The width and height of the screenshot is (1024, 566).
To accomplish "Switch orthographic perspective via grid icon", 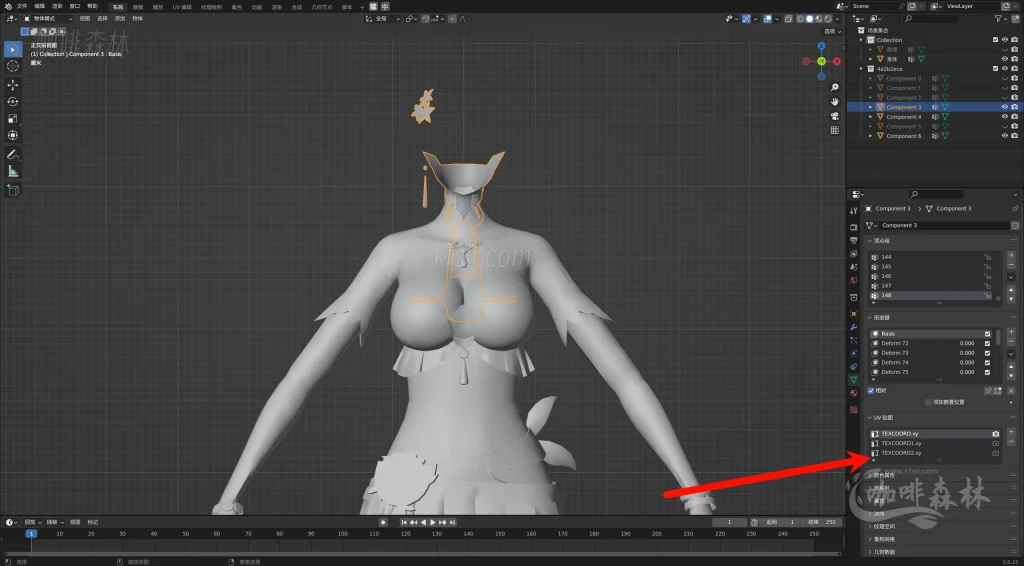I will [x=835, y=131].
